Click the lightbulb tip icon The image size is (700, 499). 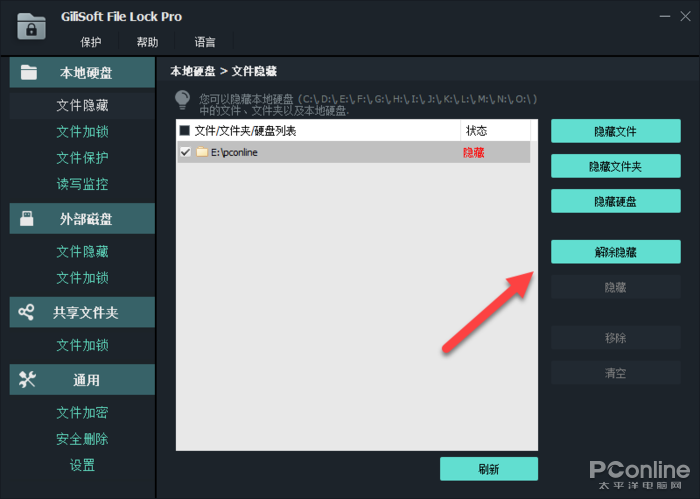(x=183, y=100)
